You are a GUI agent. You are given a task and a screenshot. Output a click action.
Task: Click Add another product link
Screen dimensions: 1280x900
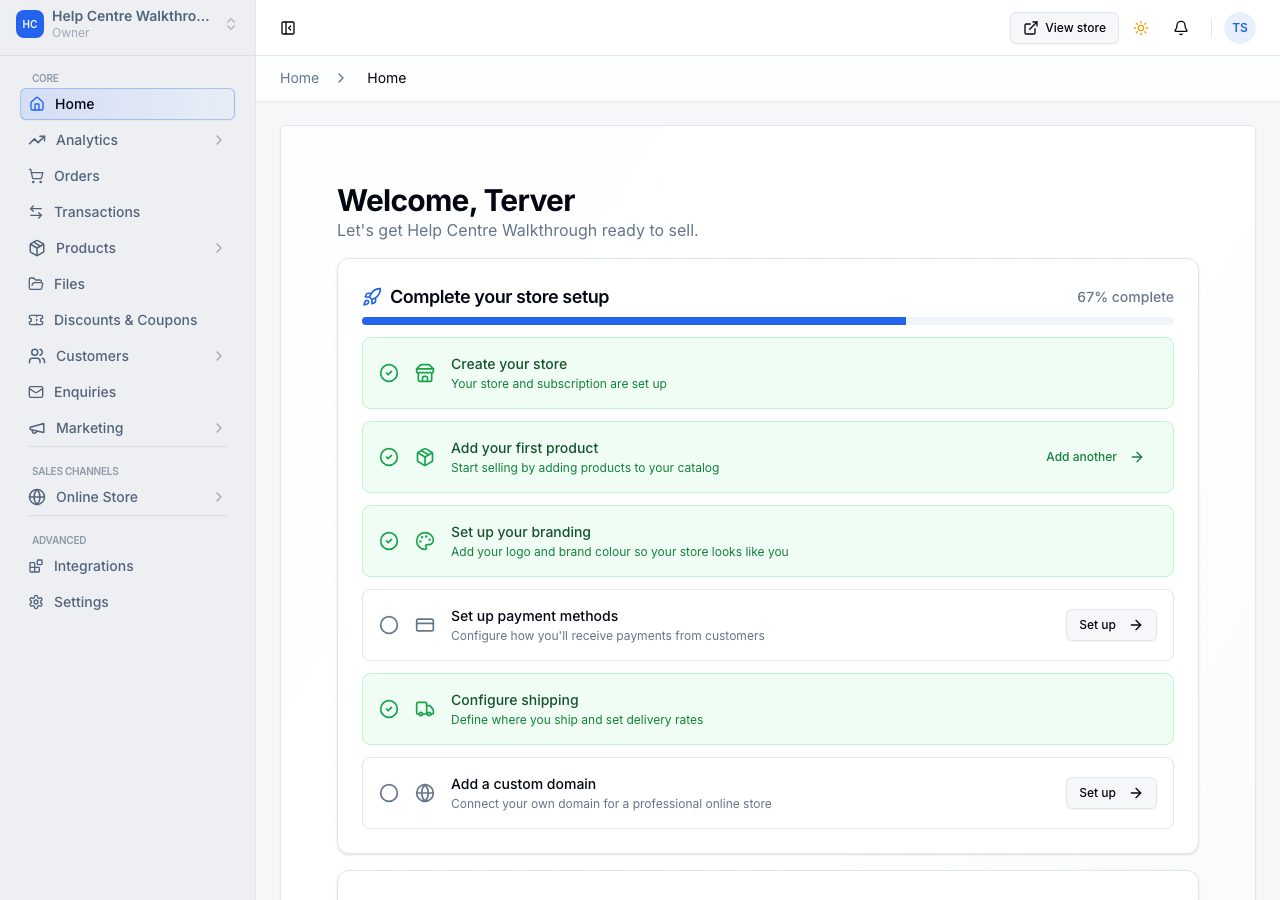[x=1095, y=457]
